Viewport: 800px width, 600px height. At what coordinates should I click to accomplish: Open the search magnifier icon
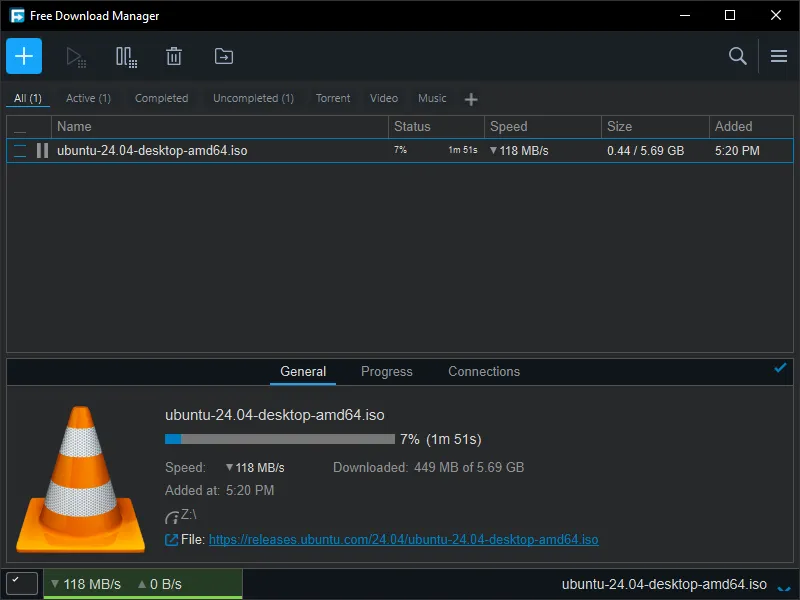tap(738, 57)
